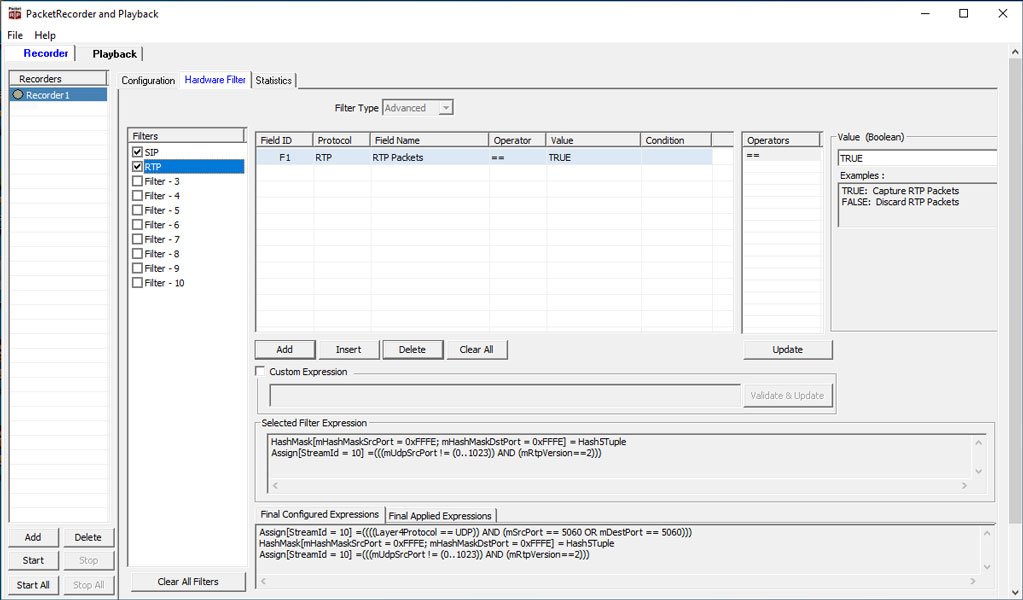Open the Filter Type dropdown
This screenshot has height=600, width=1023.
(x=446, y=108)
